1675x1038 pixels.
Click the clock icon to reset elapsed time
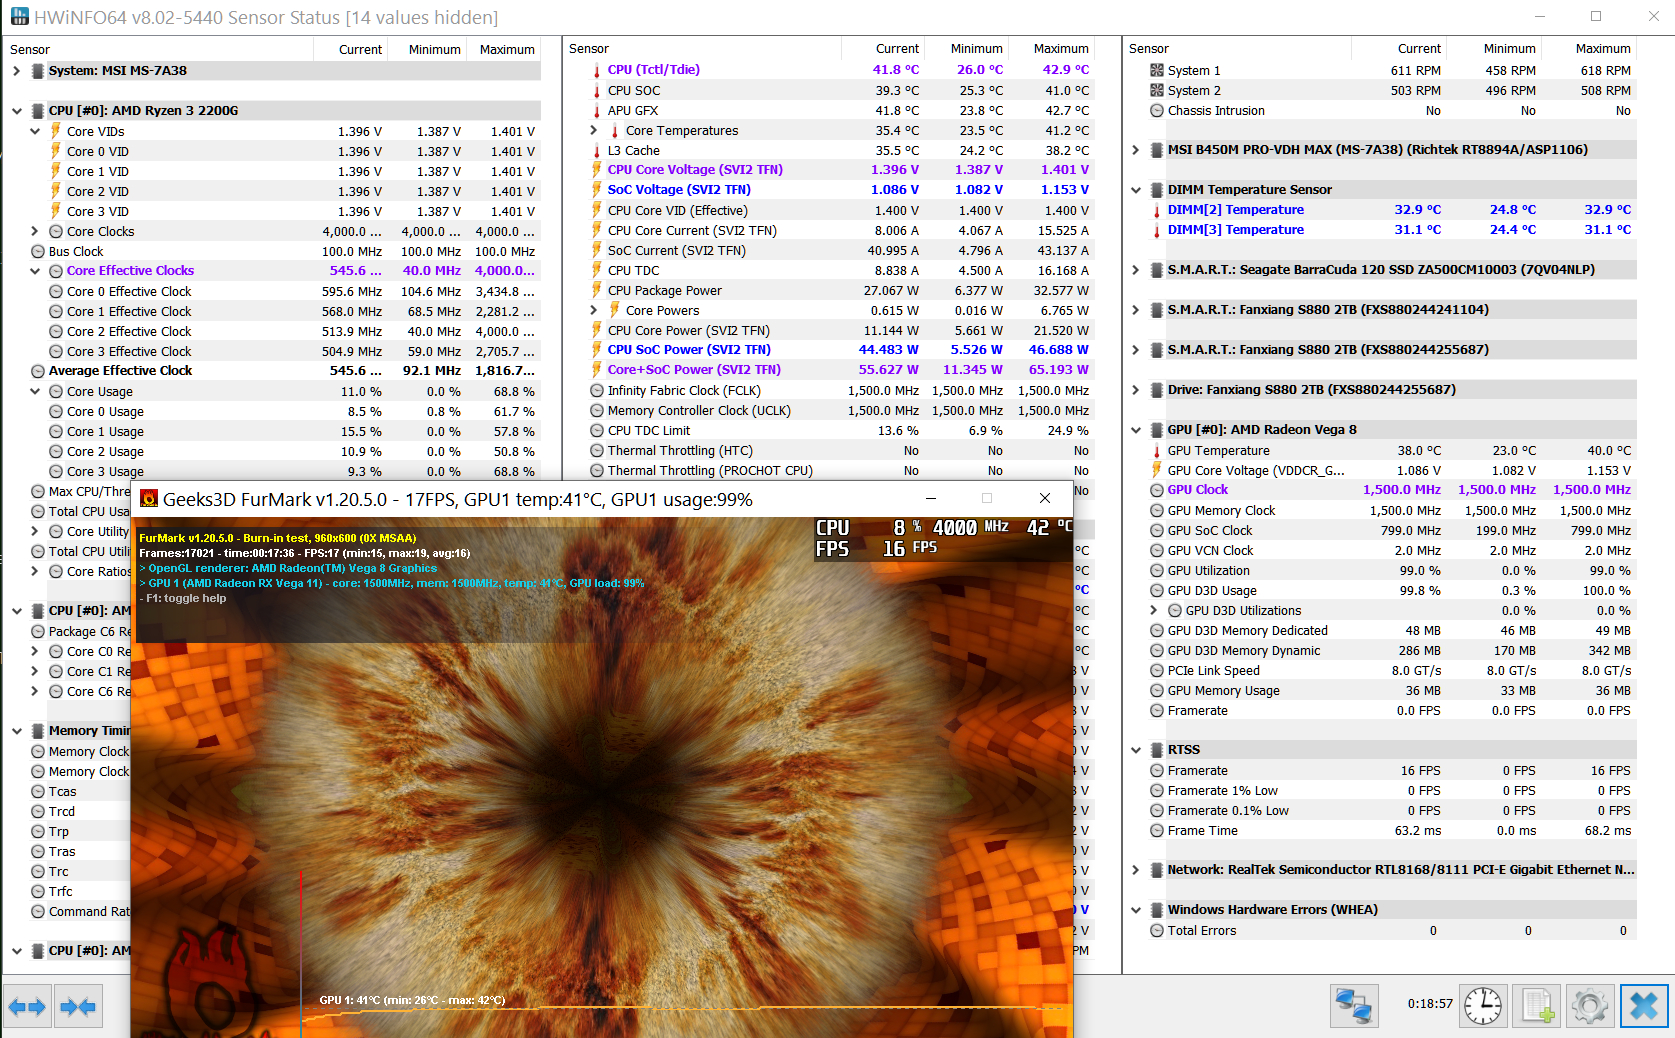[x=1482, y=1006]
